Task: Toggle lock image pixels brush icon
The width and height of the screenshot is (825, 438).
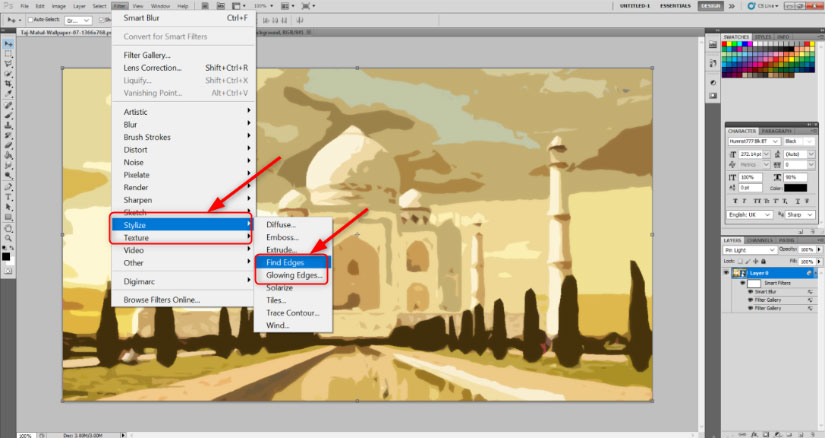Action: [x=748, y=261]
